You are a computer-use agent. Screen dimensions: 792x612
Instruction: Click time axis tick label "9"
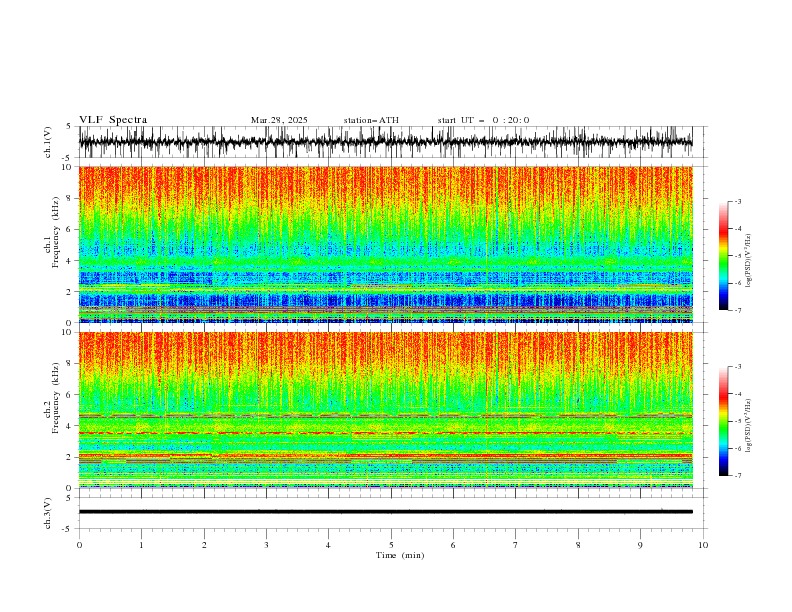(x=640, y=545)
